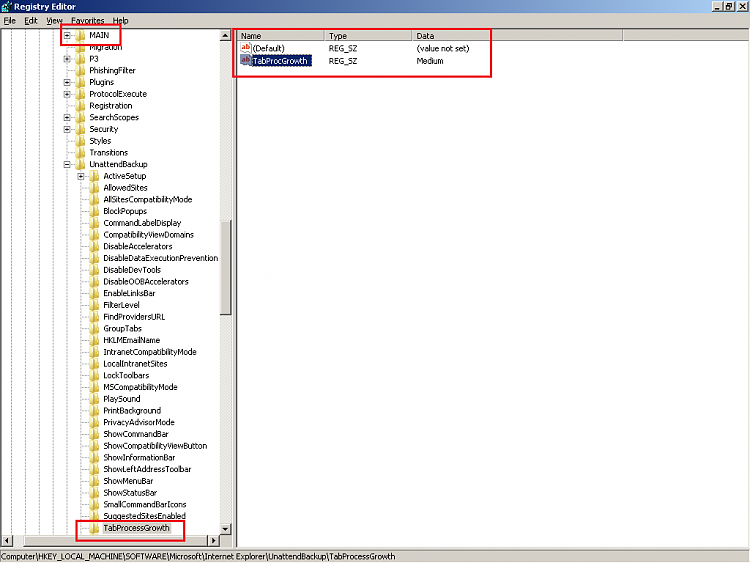Click the Medium data value
The height and width of the screenshot is (563, 750).
[430, 61]
